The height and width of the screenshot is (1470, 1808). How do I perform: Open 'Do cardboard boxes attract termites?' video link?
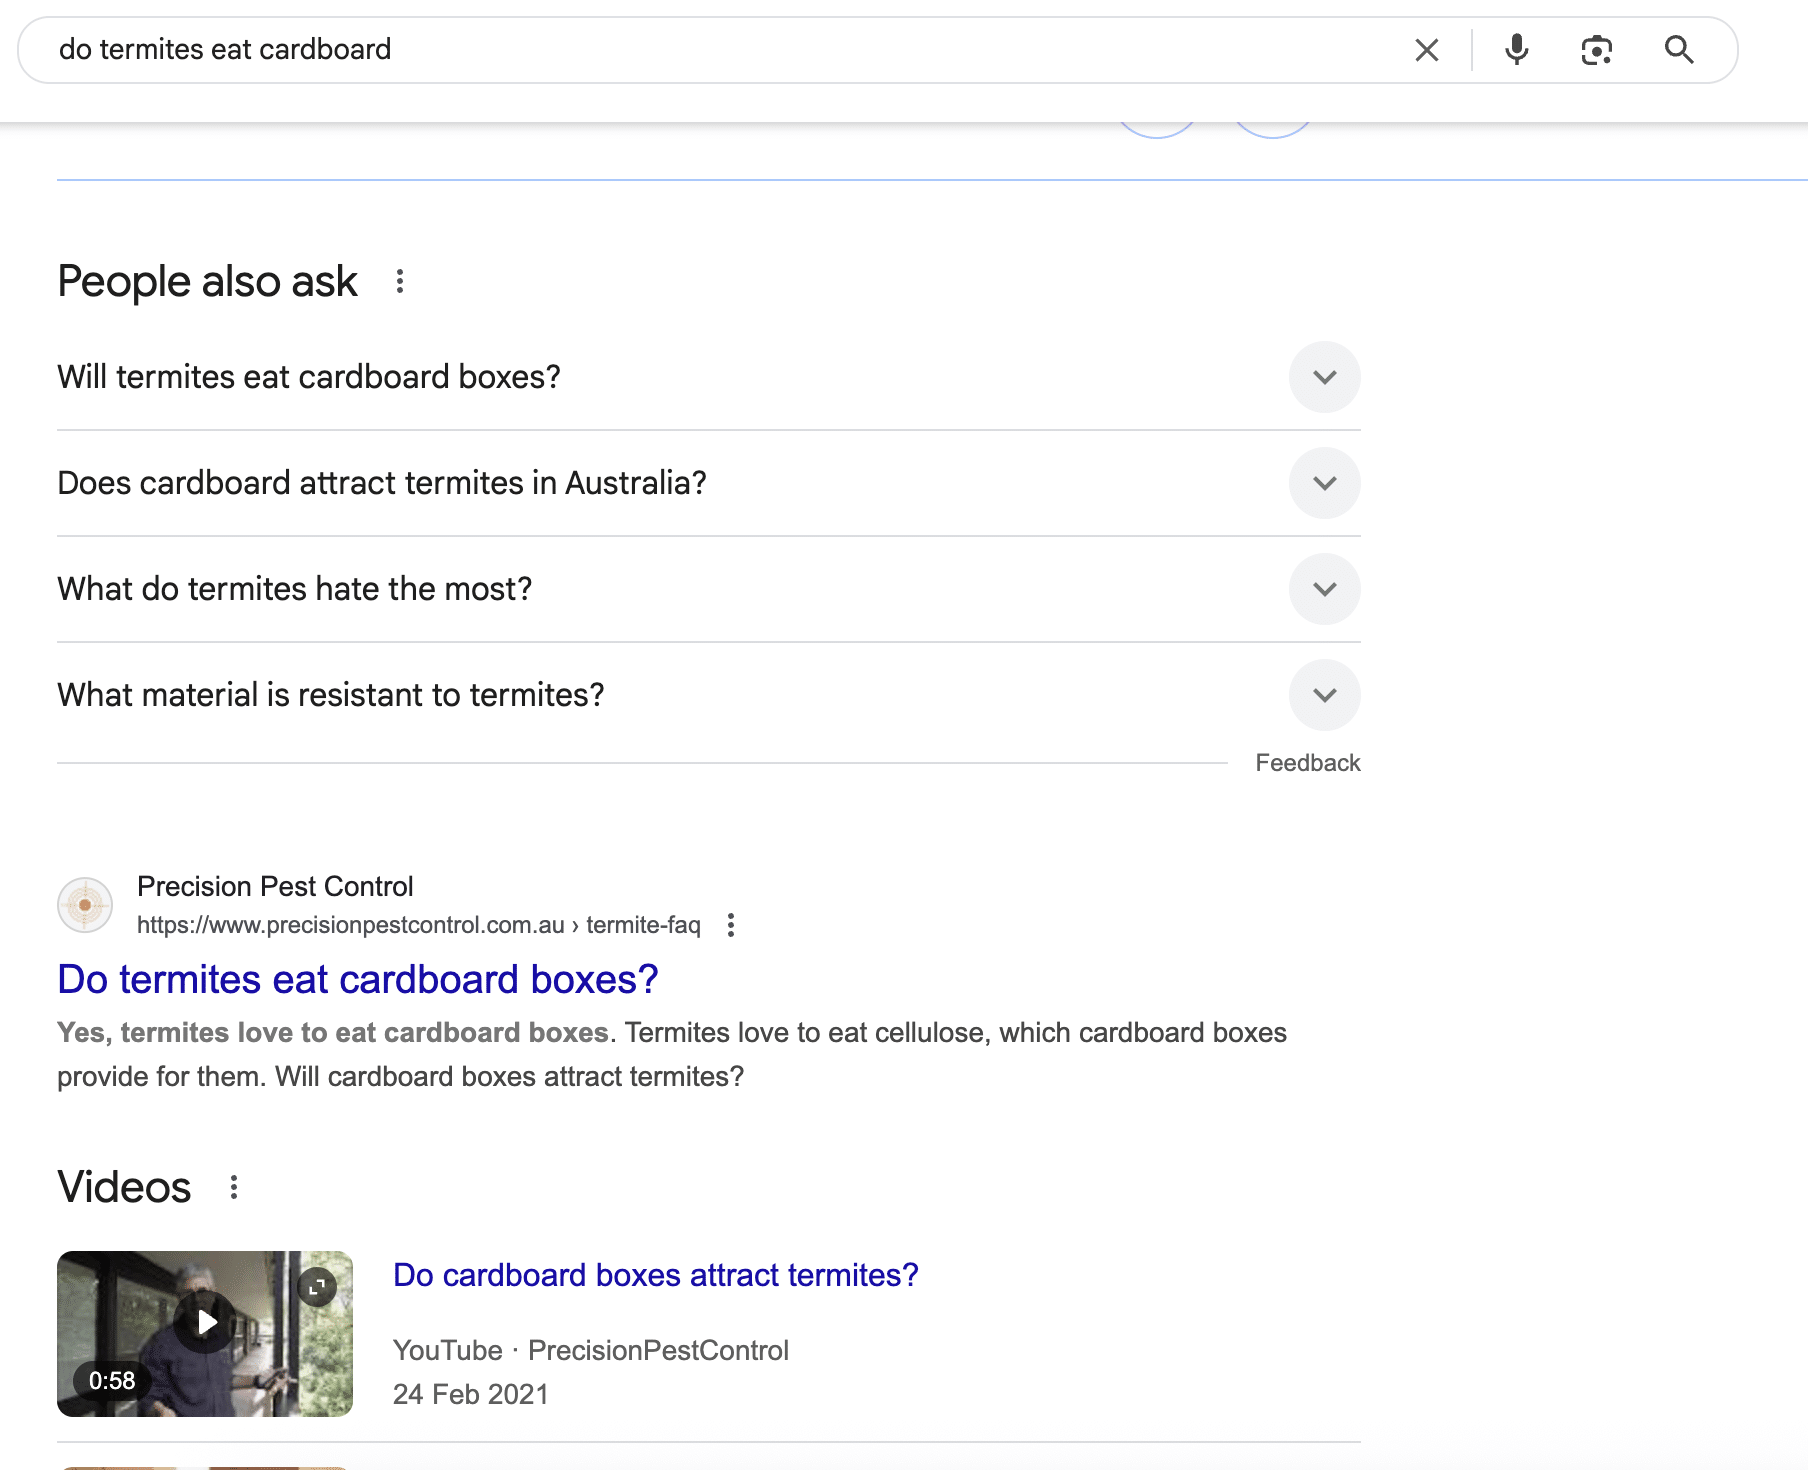click(x=655, y=1275)
